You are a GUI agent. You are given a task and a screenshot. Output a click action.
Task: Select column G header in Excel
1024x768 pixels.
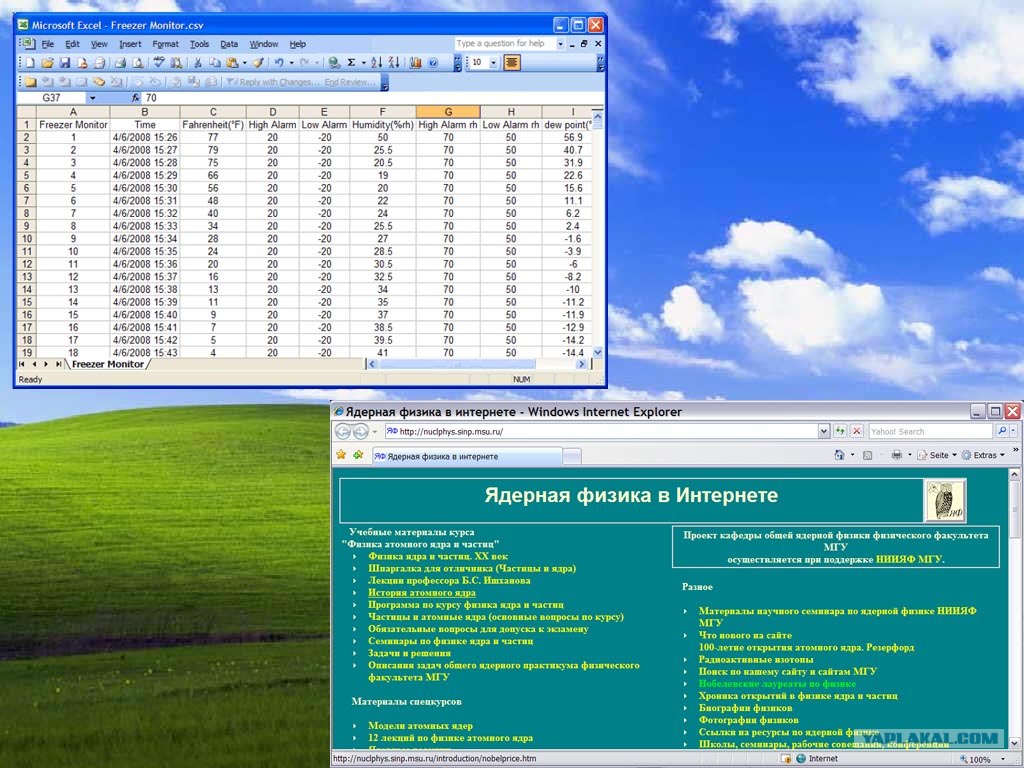(x=447, y=112)
